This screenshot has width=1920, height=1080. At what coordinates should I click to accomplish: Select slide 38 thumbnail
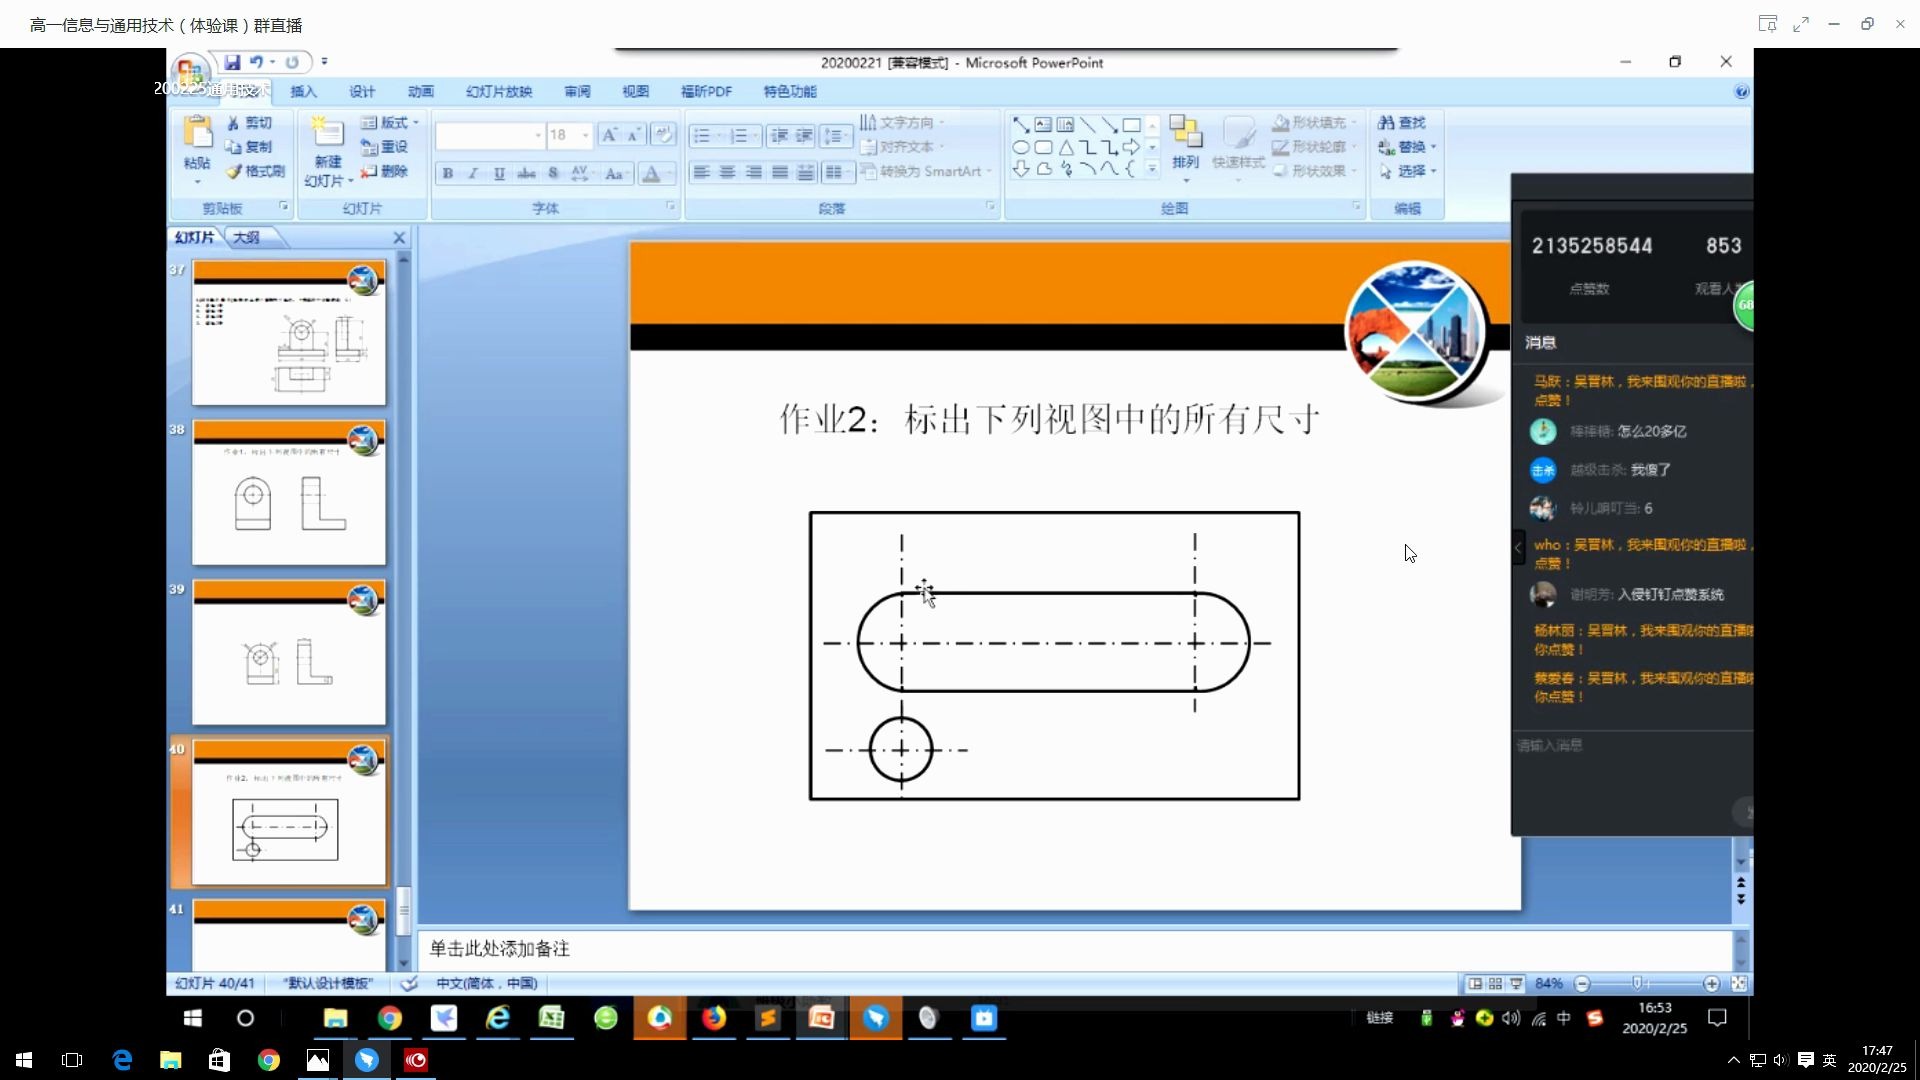pos(288,492)
